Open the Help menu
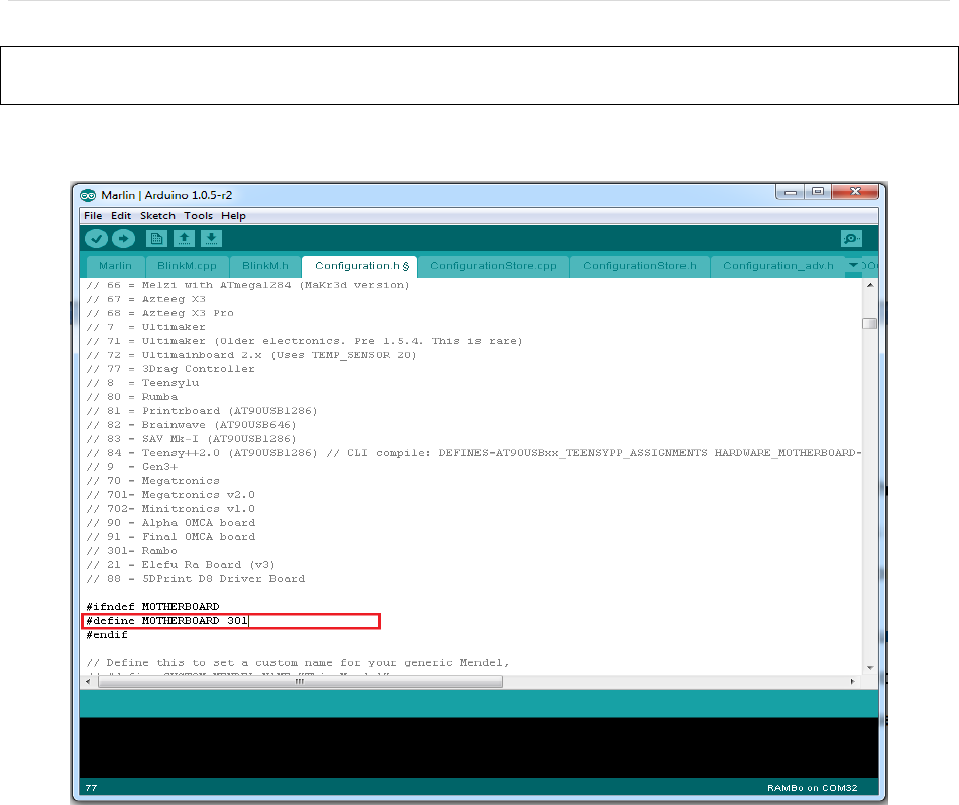Screen dimensions: 959x805 pos(233,216)
